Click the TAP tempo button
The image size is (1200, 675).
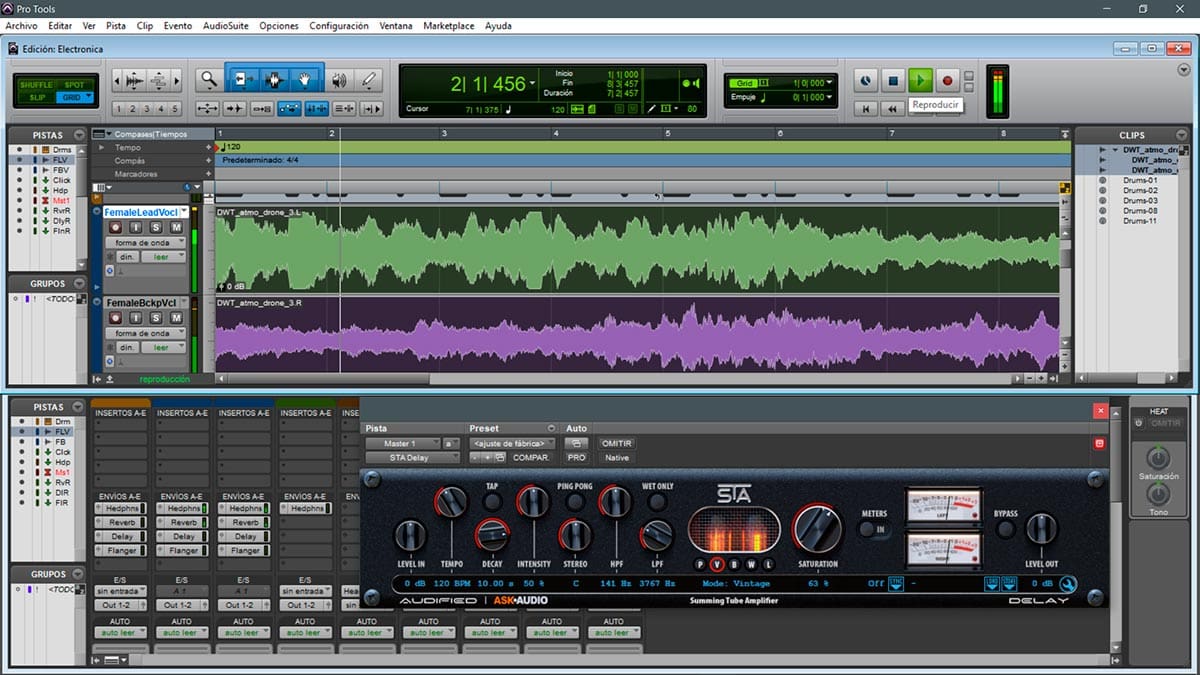tap(492, 501)
